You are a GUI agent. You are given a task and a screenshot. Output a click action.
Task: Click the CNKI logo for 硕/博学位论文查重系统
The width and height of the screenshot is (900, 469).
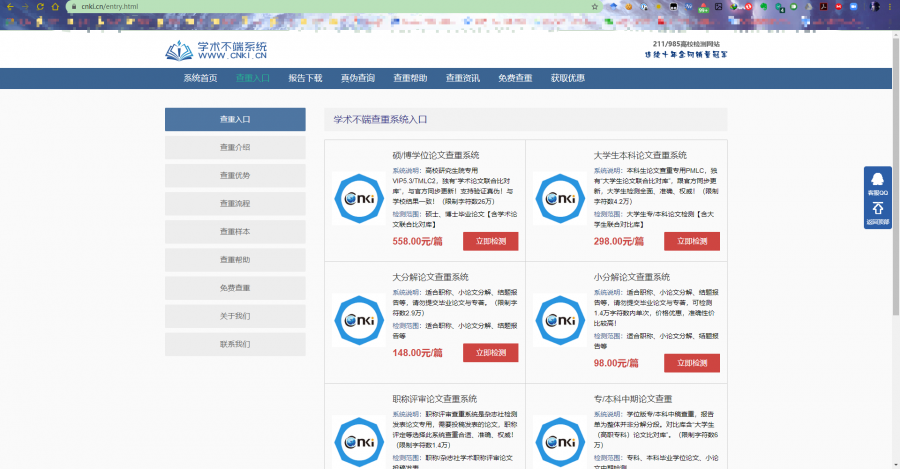coord(359,199)
